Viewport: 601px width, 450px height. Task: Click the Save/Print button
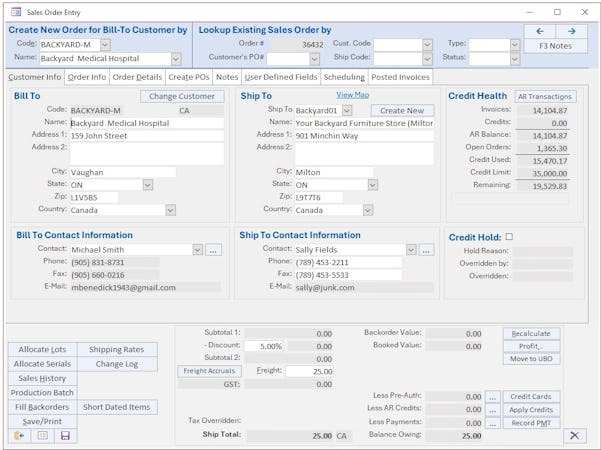pos(42,422)
